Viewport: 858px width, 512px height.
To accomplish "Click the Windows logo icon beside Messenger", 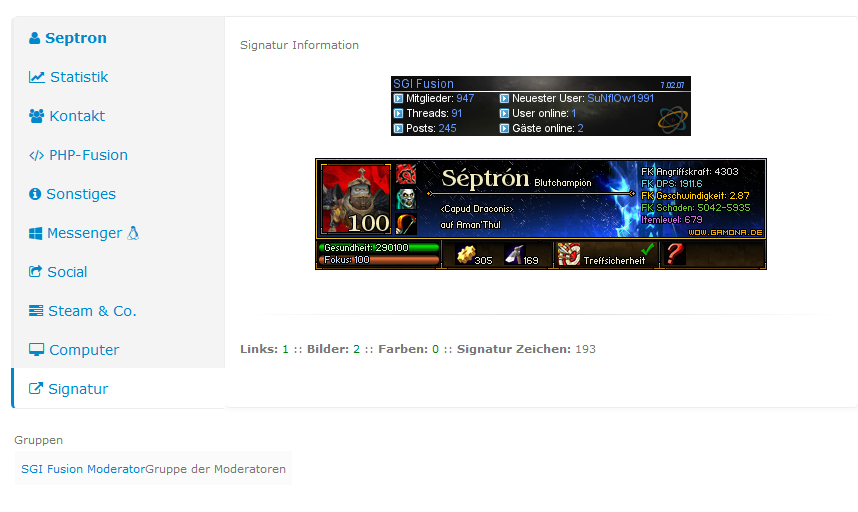I will pos(36,233).
